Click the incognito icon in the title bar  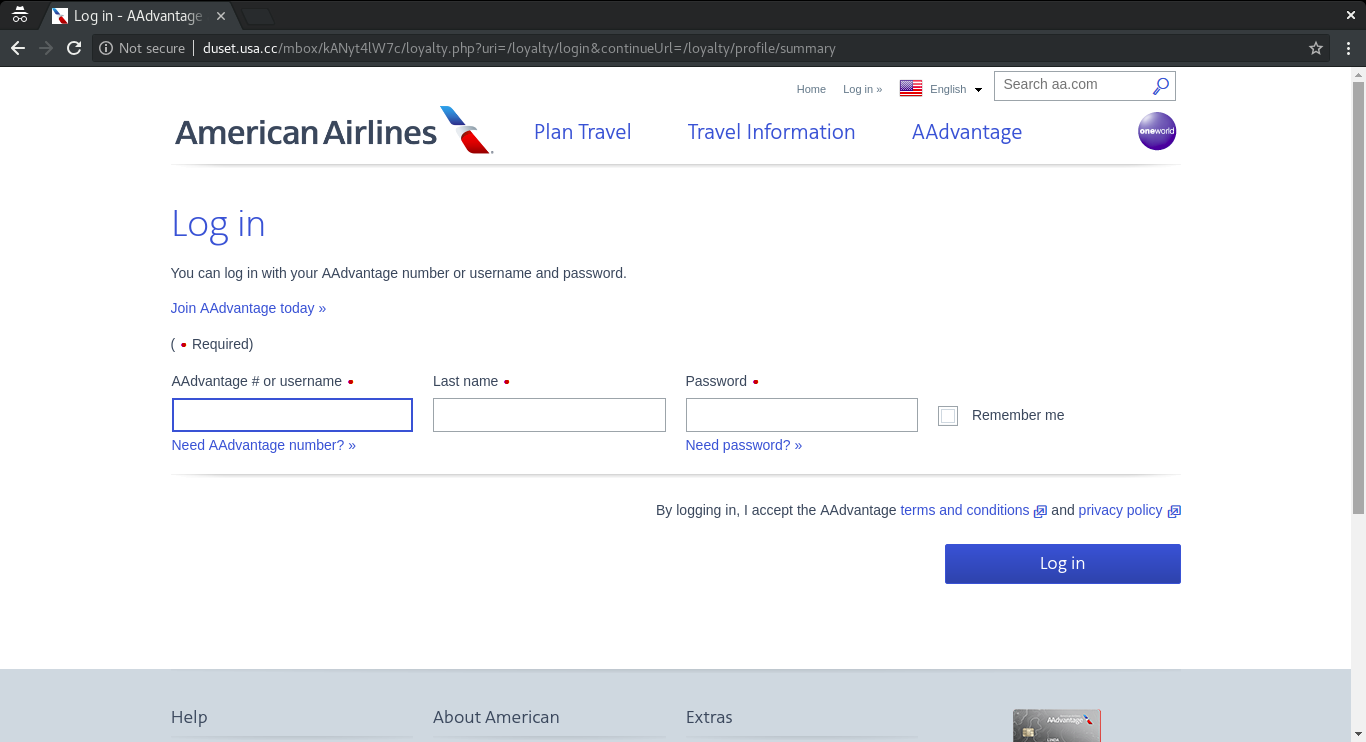[19, 15]
